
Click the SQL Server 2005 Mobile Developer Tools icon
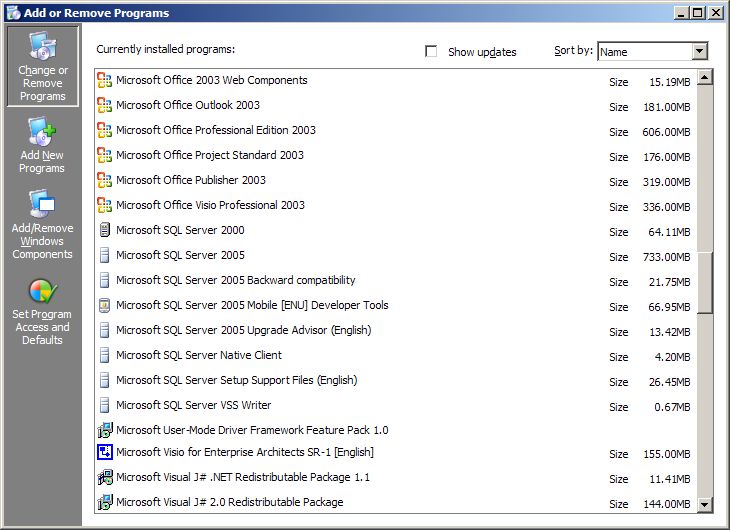105,305
